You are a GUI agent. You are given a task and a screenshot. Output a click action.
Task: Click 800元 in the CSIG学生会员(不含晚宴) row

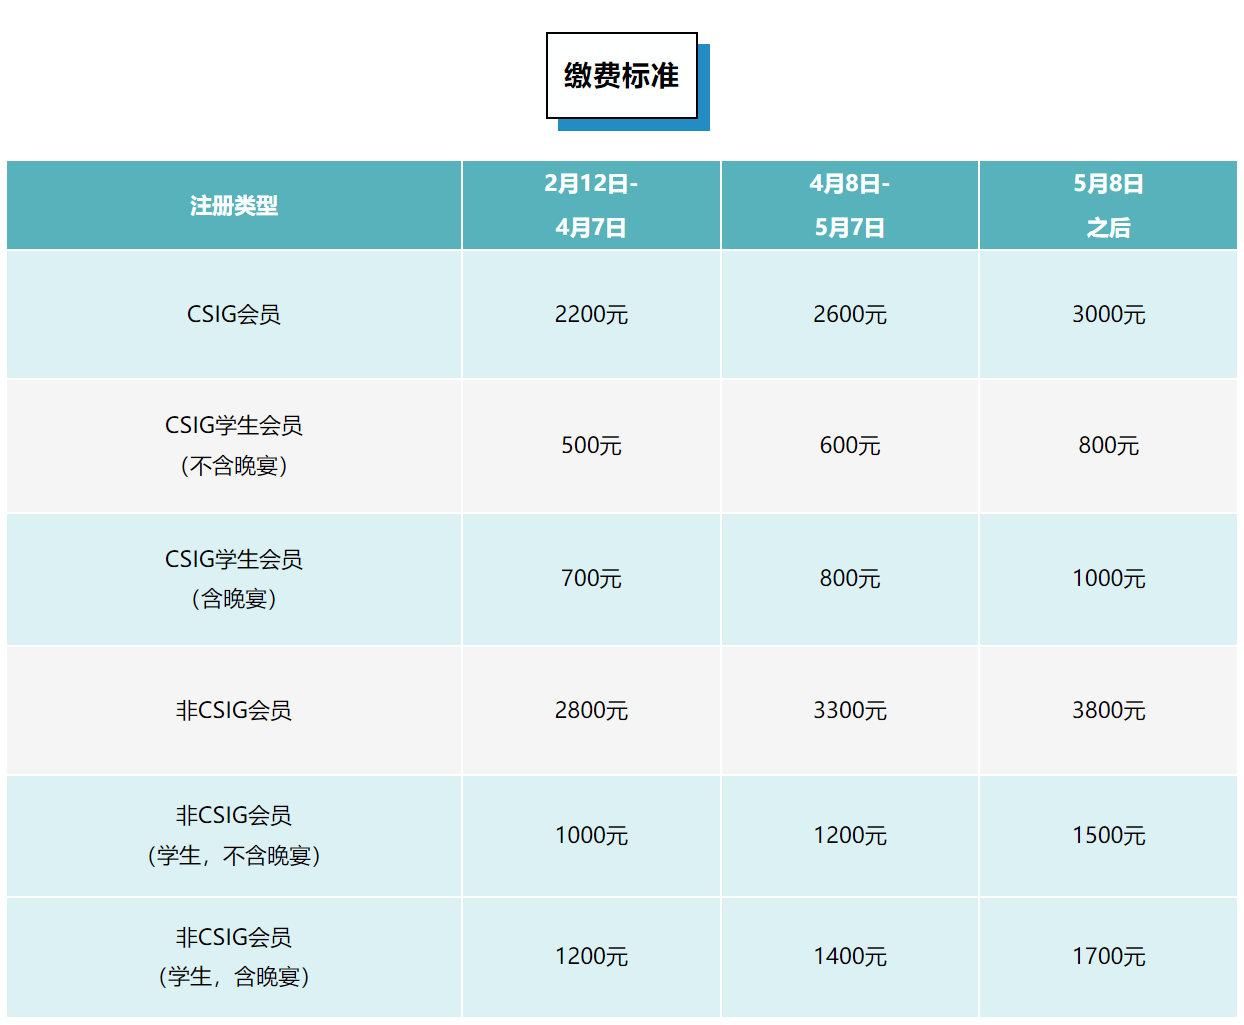point(1108,446)
